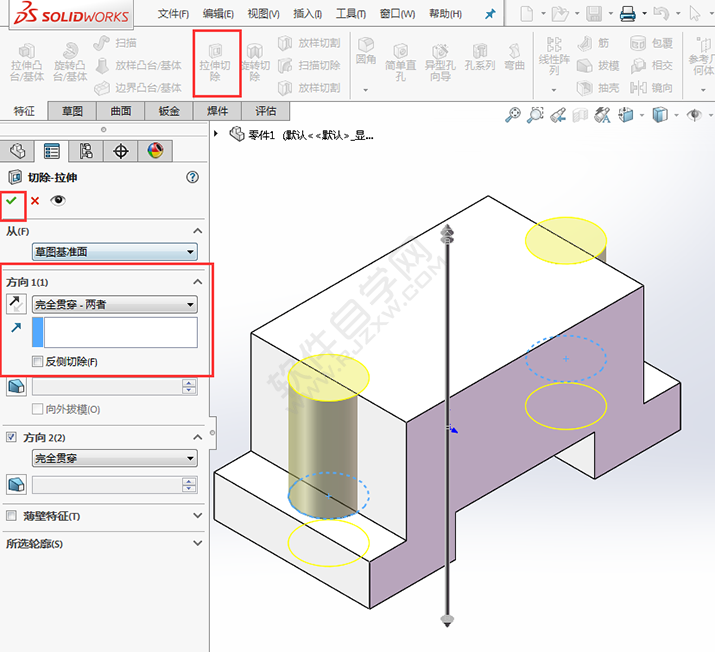Viewport: 715px width, 652px height.
Task: Open the Insert (插入) menu
Action: 307,14
